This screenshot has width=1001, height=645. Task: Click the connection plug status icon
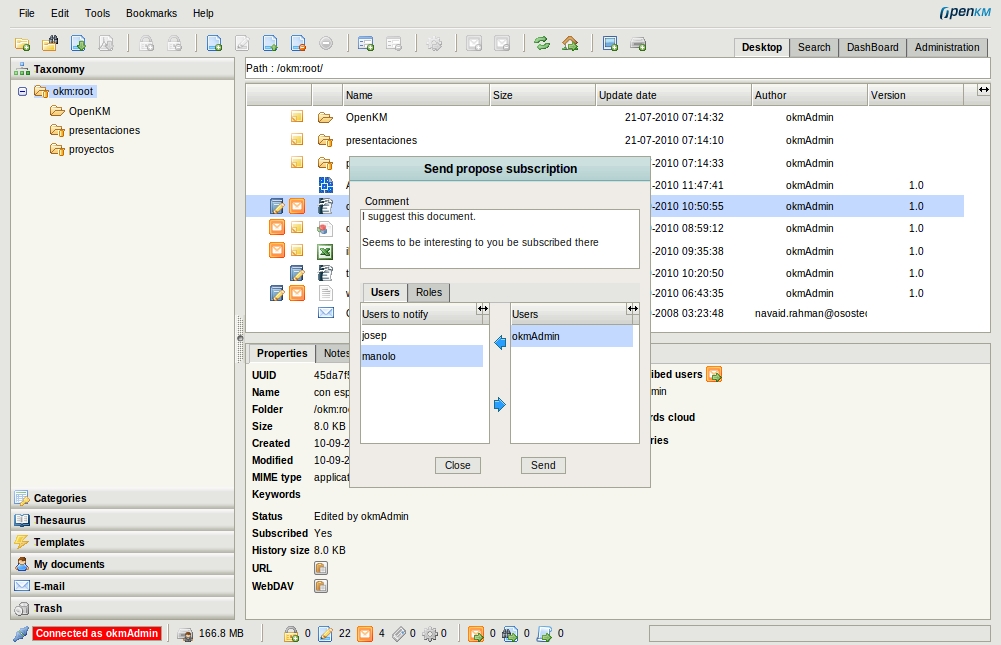click(x=21, y=634)
